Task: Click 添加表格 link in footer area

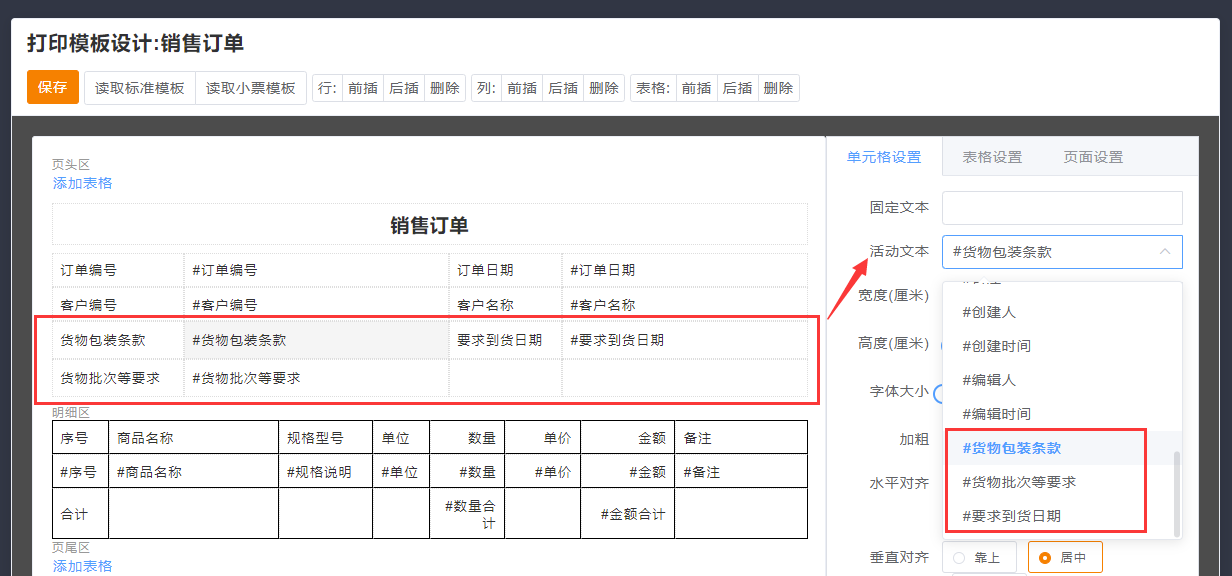Action: (82, 566)
